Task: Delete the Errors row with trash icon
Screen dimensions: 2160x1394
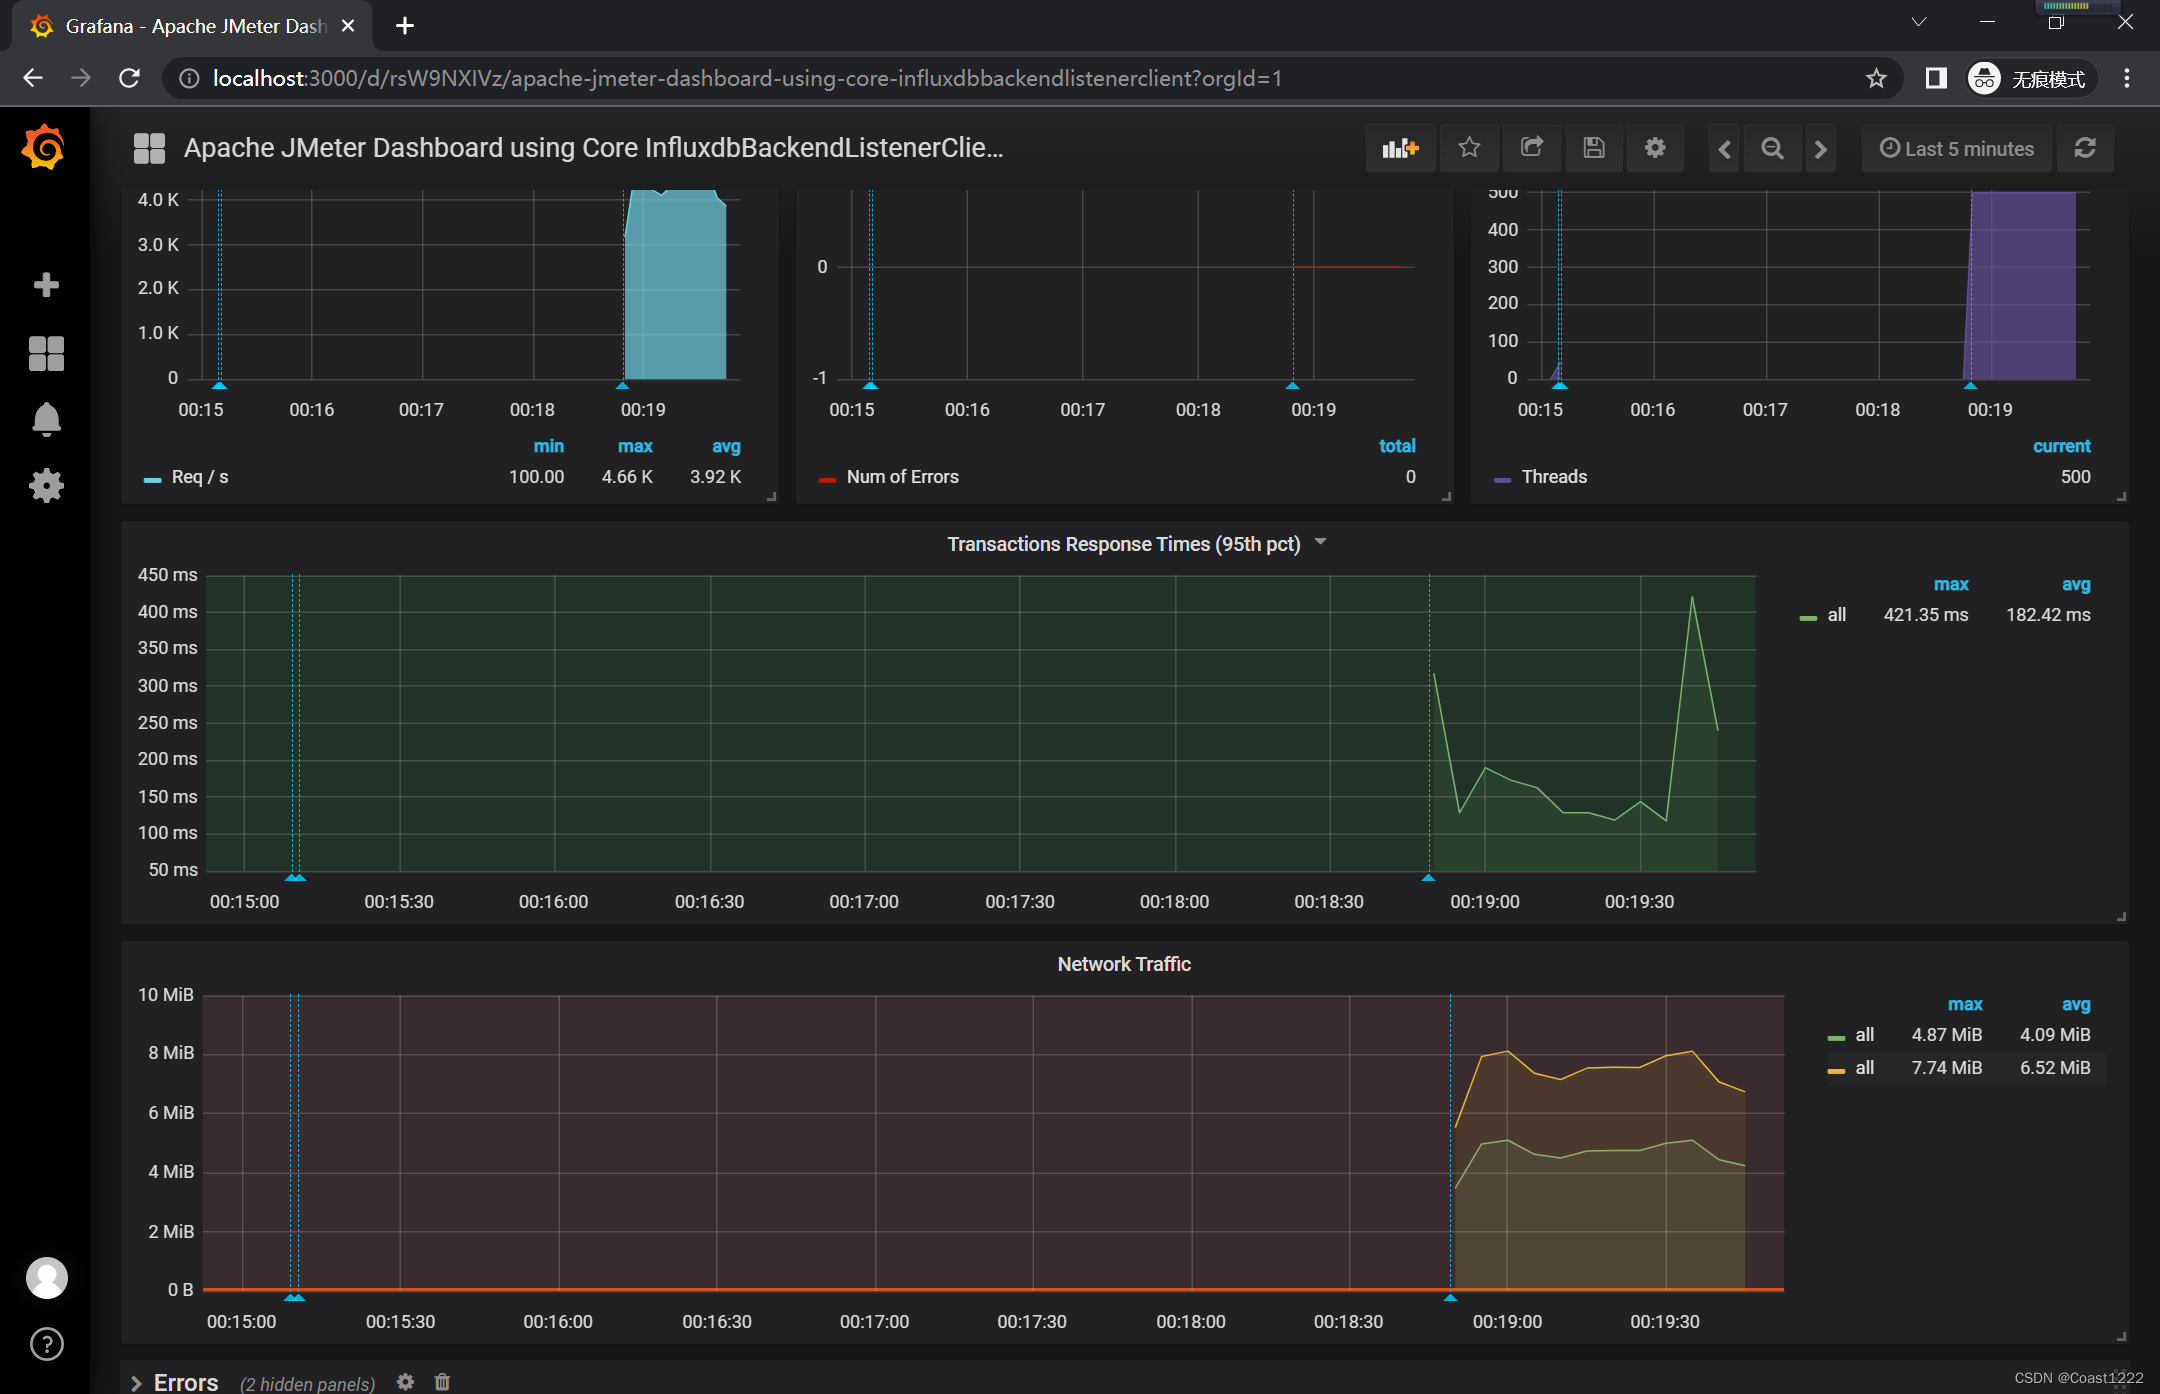Action: pos(442,1382)
